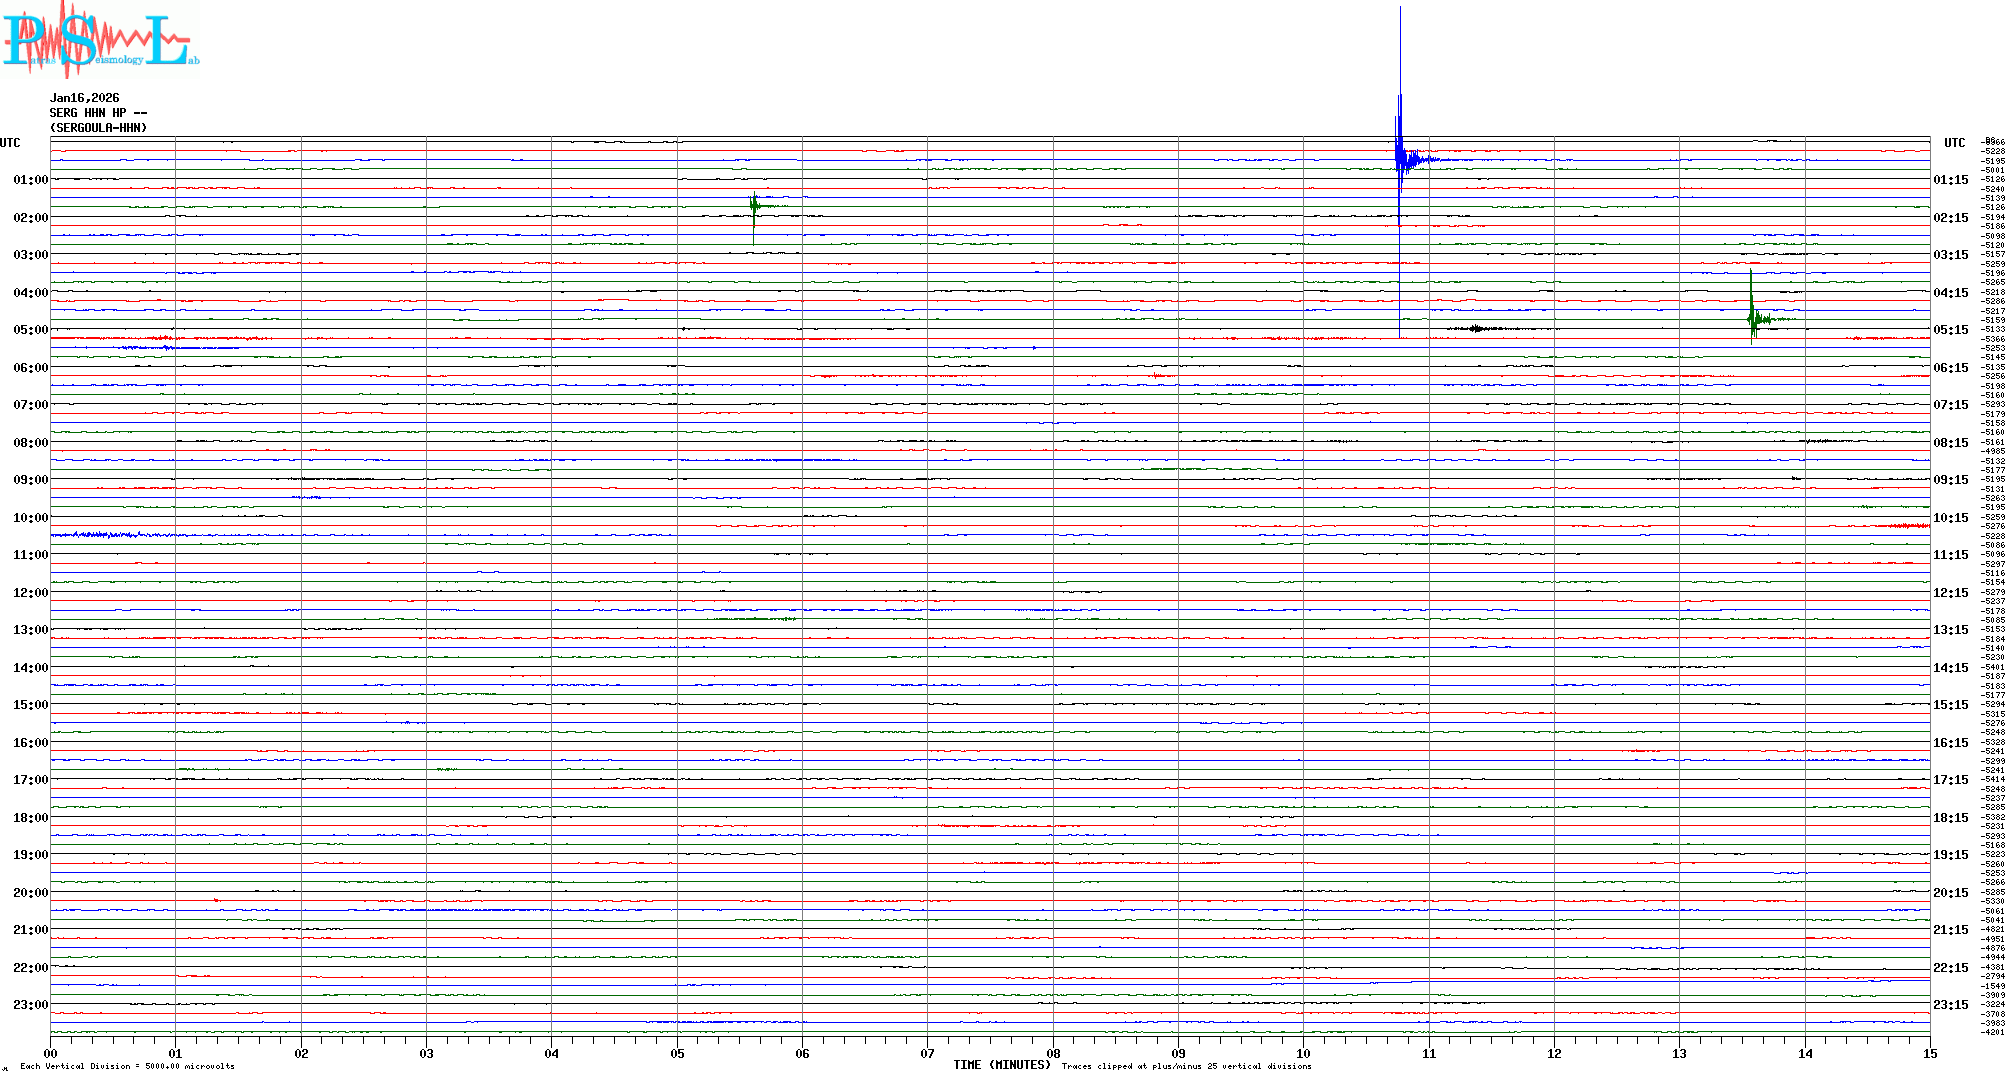Screen dimensions: 2010x1080
Task: Click the minute 10 tick on bottom axis
Action: point(1303,1053)
